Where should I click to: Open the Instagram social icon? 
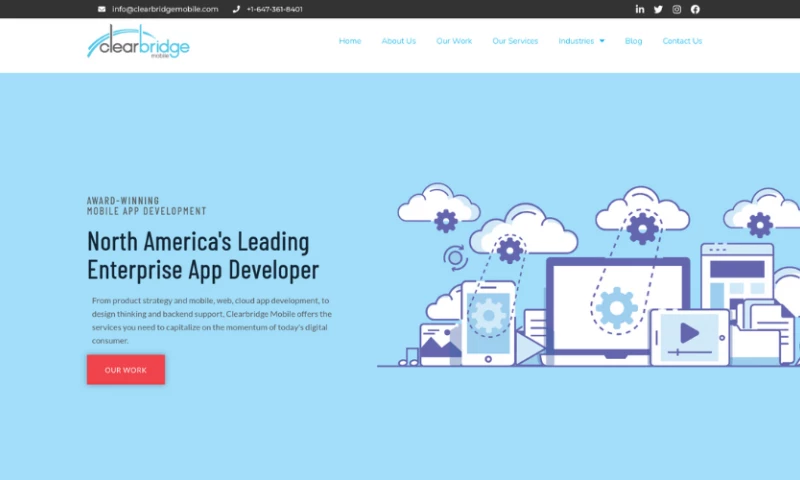(677, 9)
